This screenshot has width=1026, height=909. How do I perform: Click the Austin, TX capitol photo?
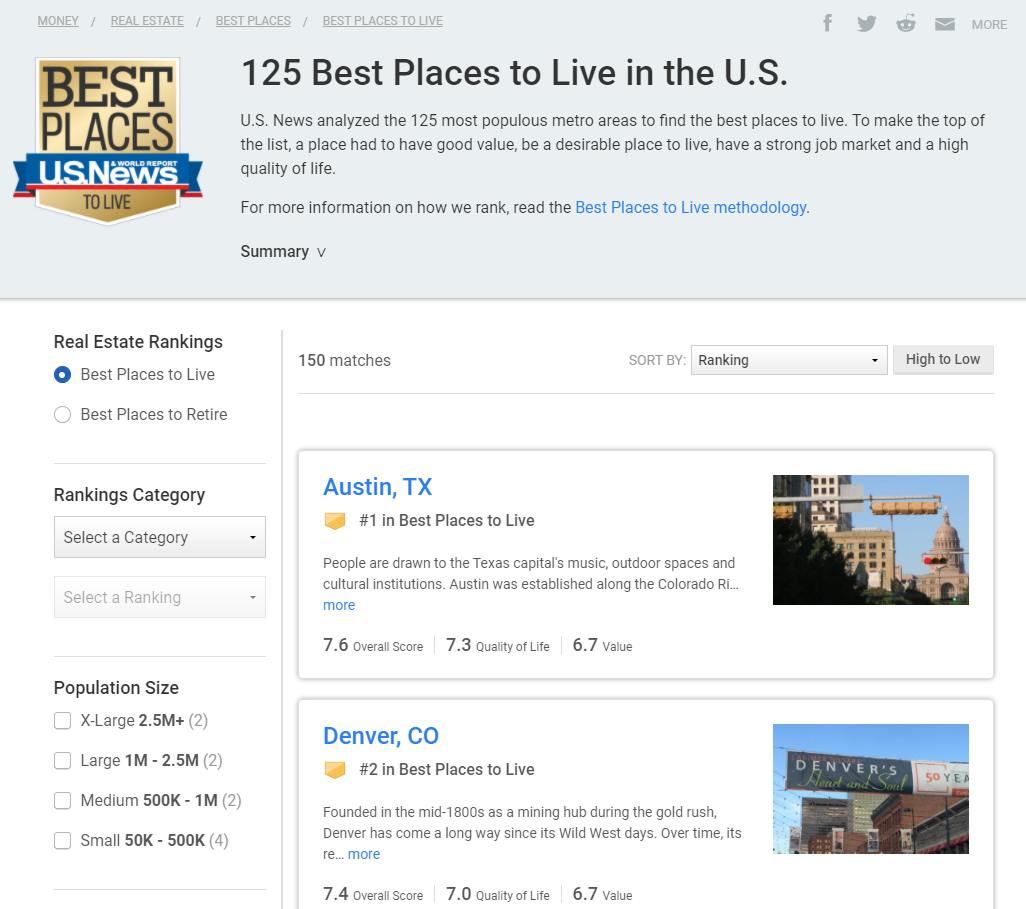(870, 540)
